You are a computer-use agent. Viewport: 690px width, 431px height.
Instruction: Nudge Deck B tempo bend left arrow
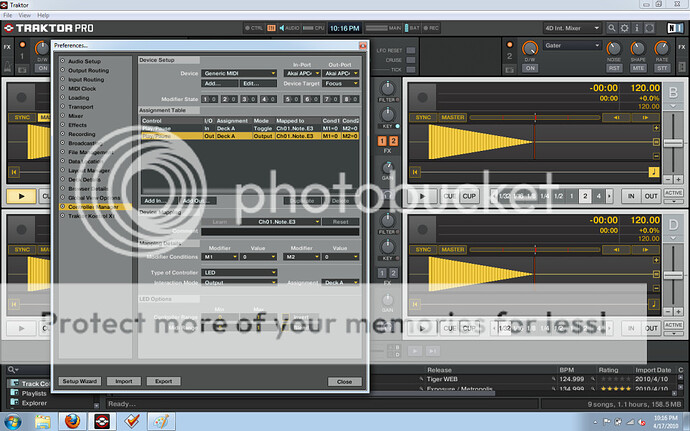tap(616, 118)
